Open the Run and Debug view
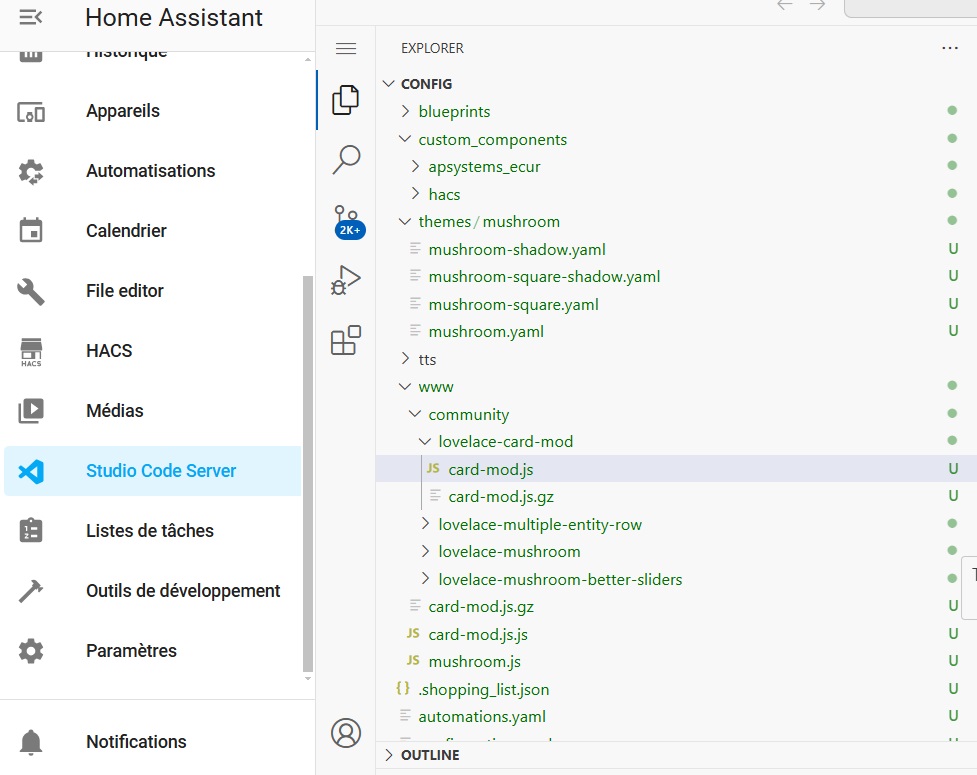This screenshot has width=977, height=775. [346, 280]
